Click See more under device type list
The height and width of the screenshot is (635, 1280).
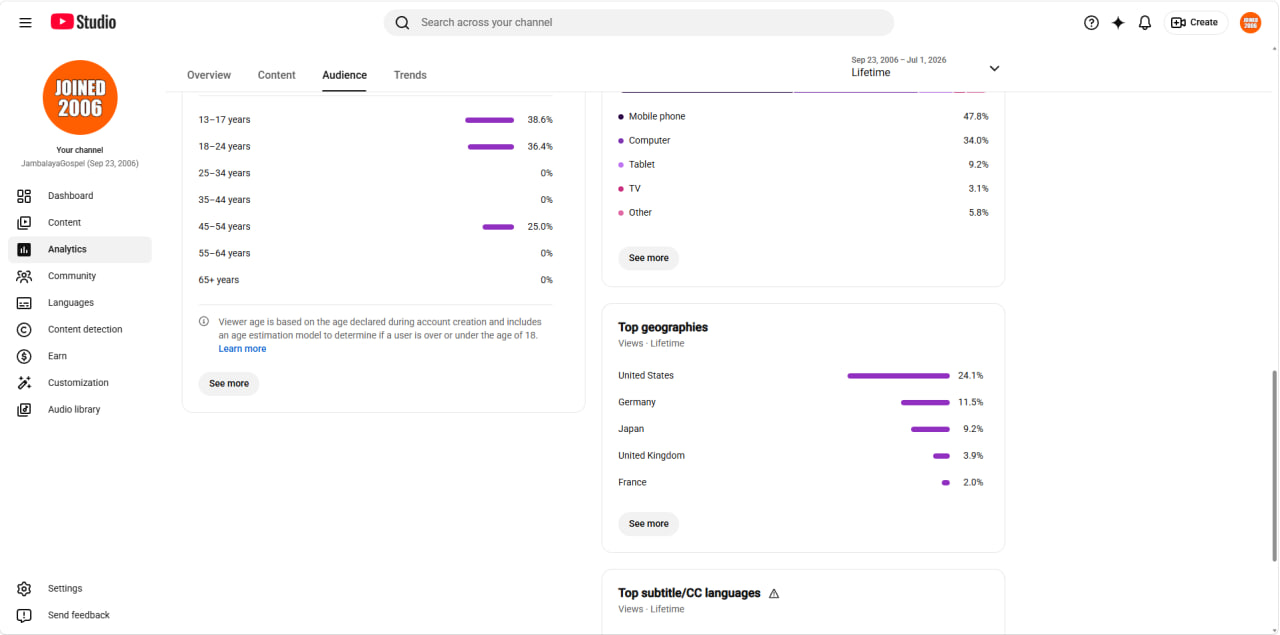coord(649,258)
